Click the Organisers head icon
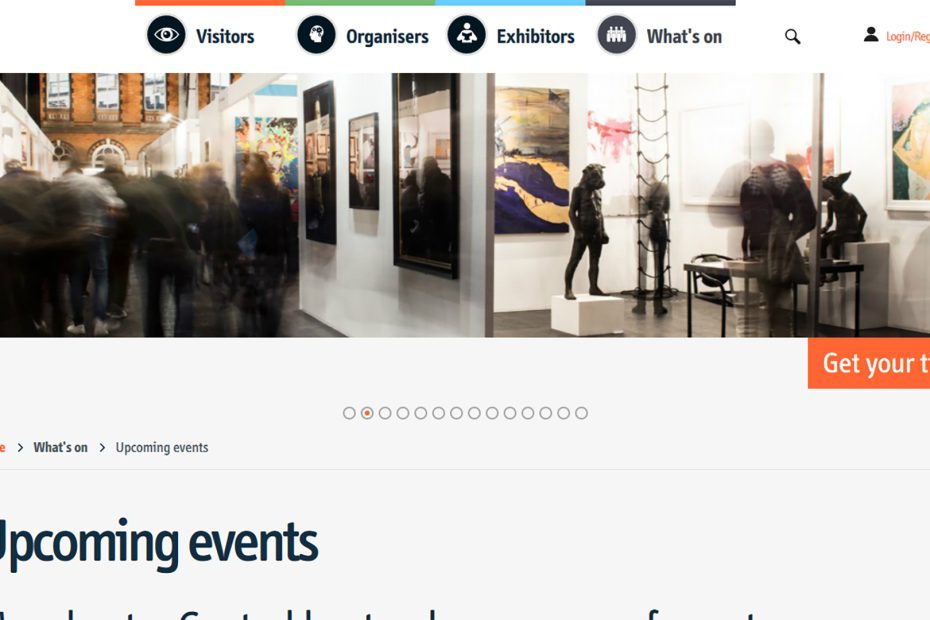 coord(316,35)
